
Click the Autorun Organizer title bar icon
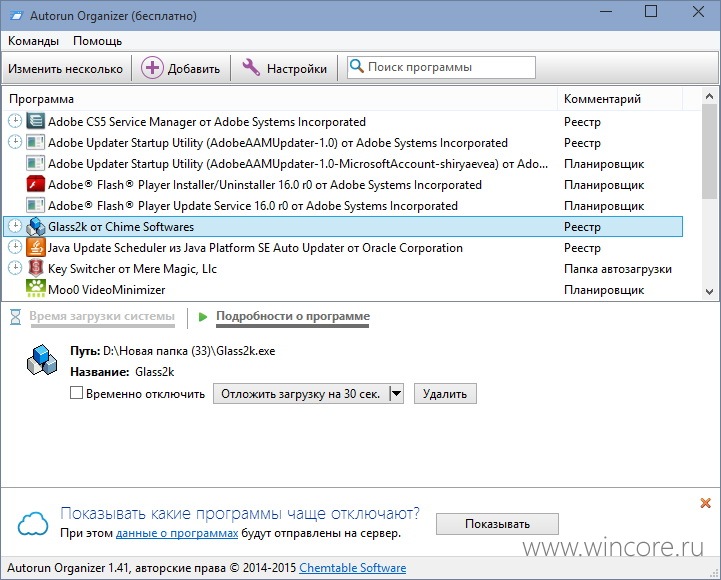(x=16, y=16)
